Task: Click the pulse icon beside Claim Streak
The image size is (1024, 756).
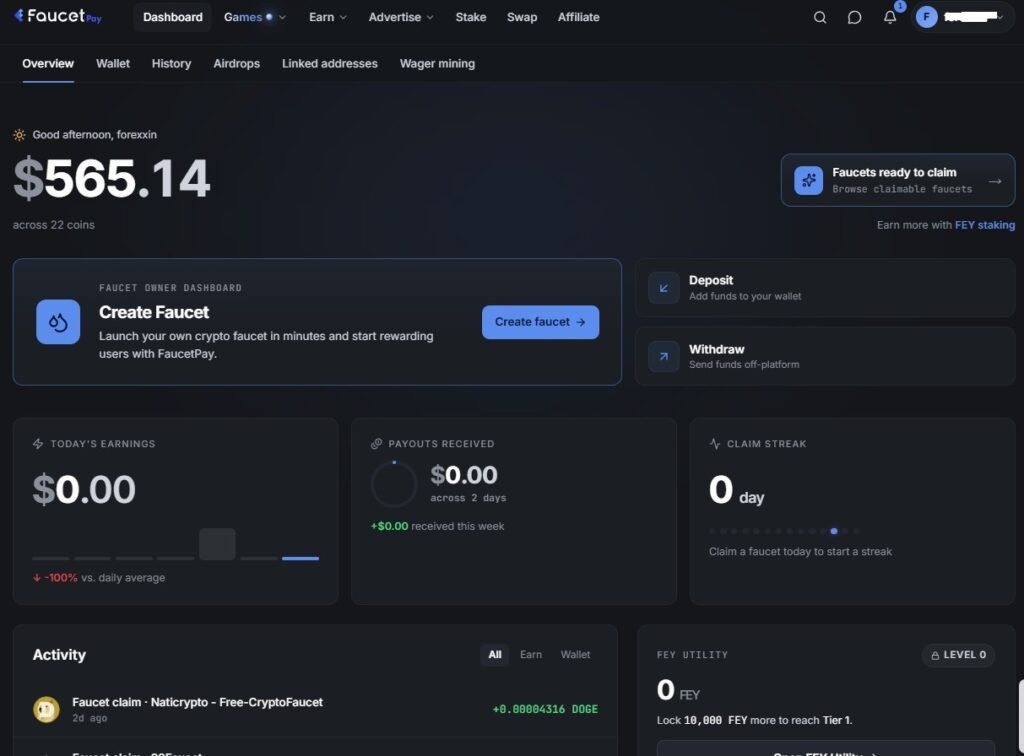Action: (714, 444)
